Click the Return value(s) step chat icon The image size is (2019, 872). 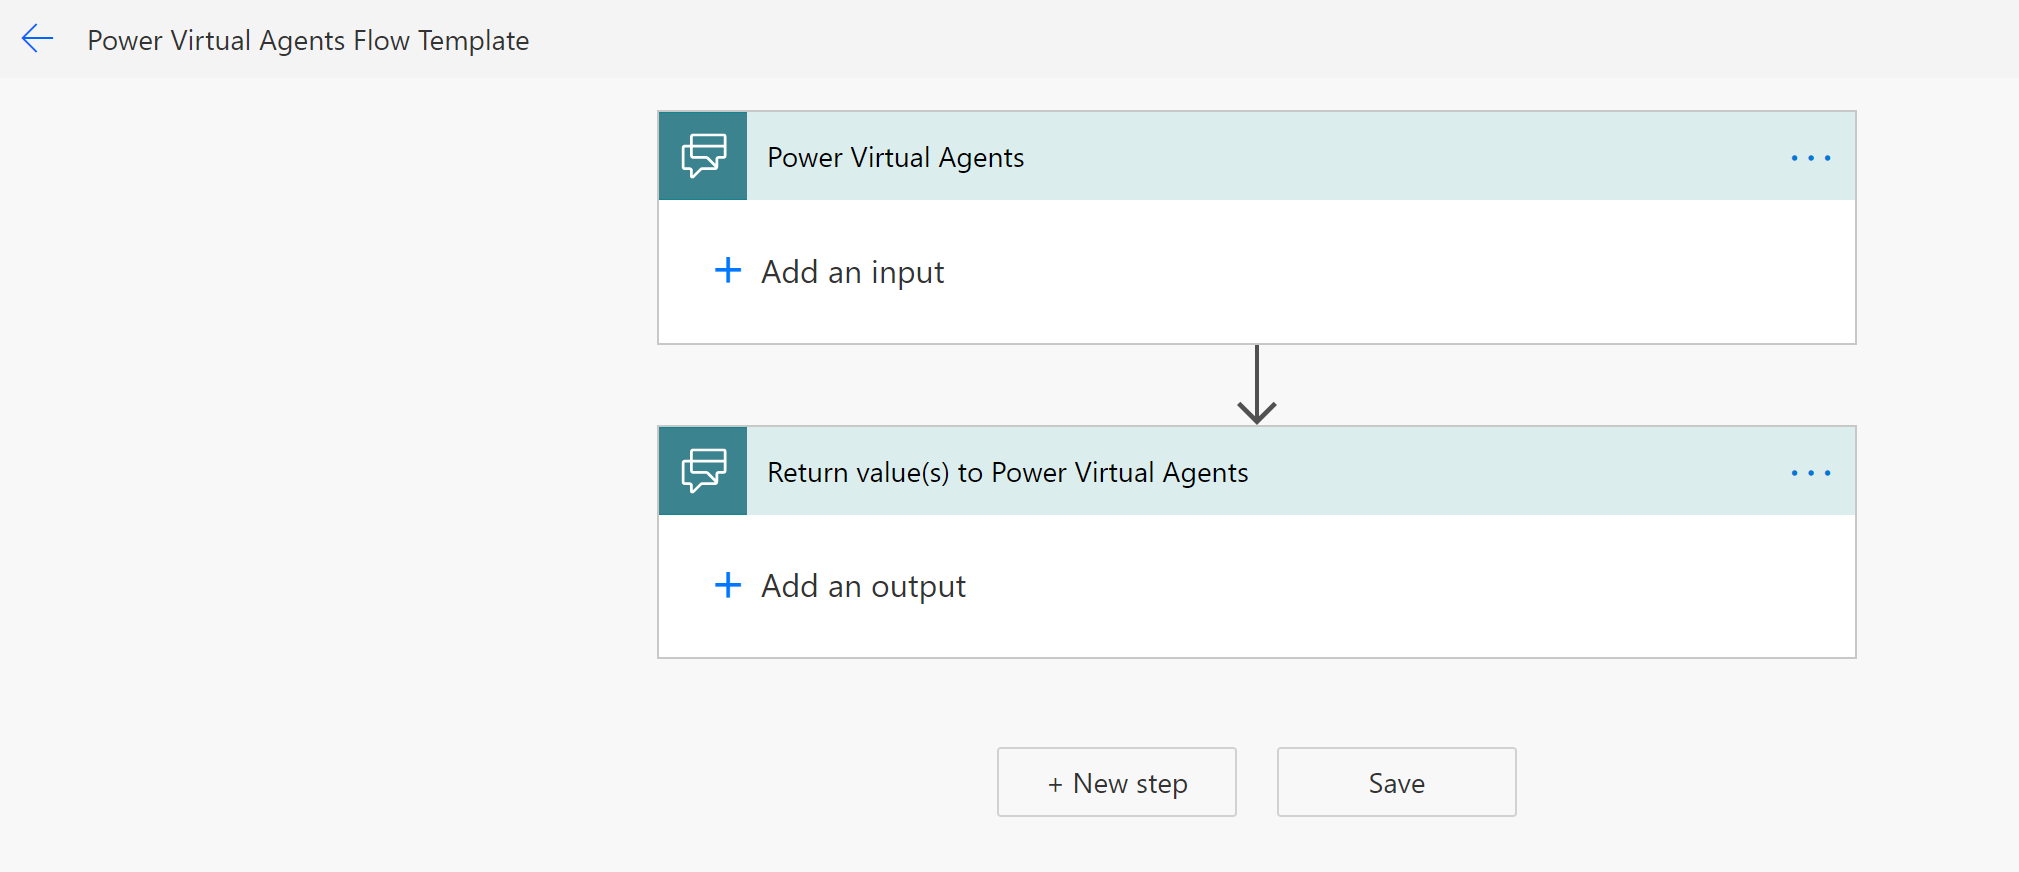(703, 471)
